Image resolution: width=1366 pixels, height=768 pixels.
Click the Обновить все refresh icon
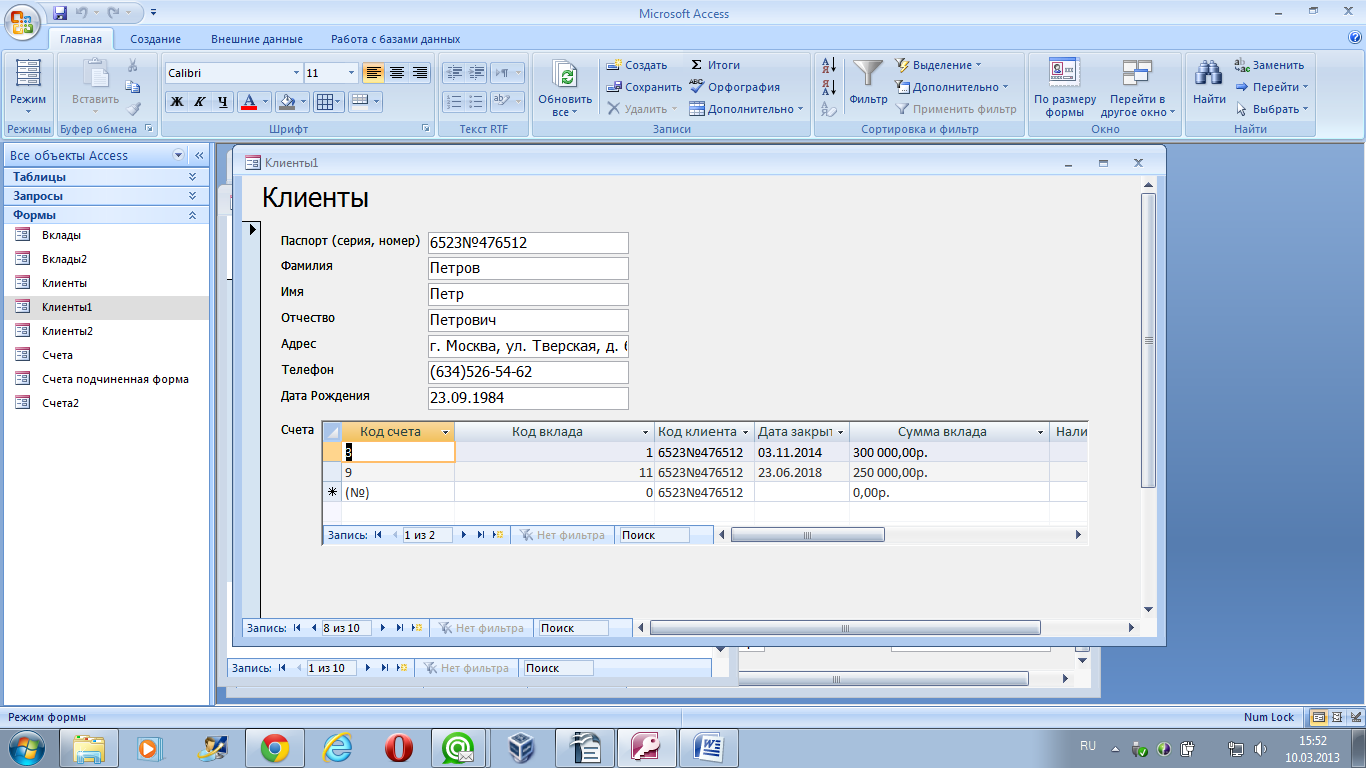(x=566, y=75)
